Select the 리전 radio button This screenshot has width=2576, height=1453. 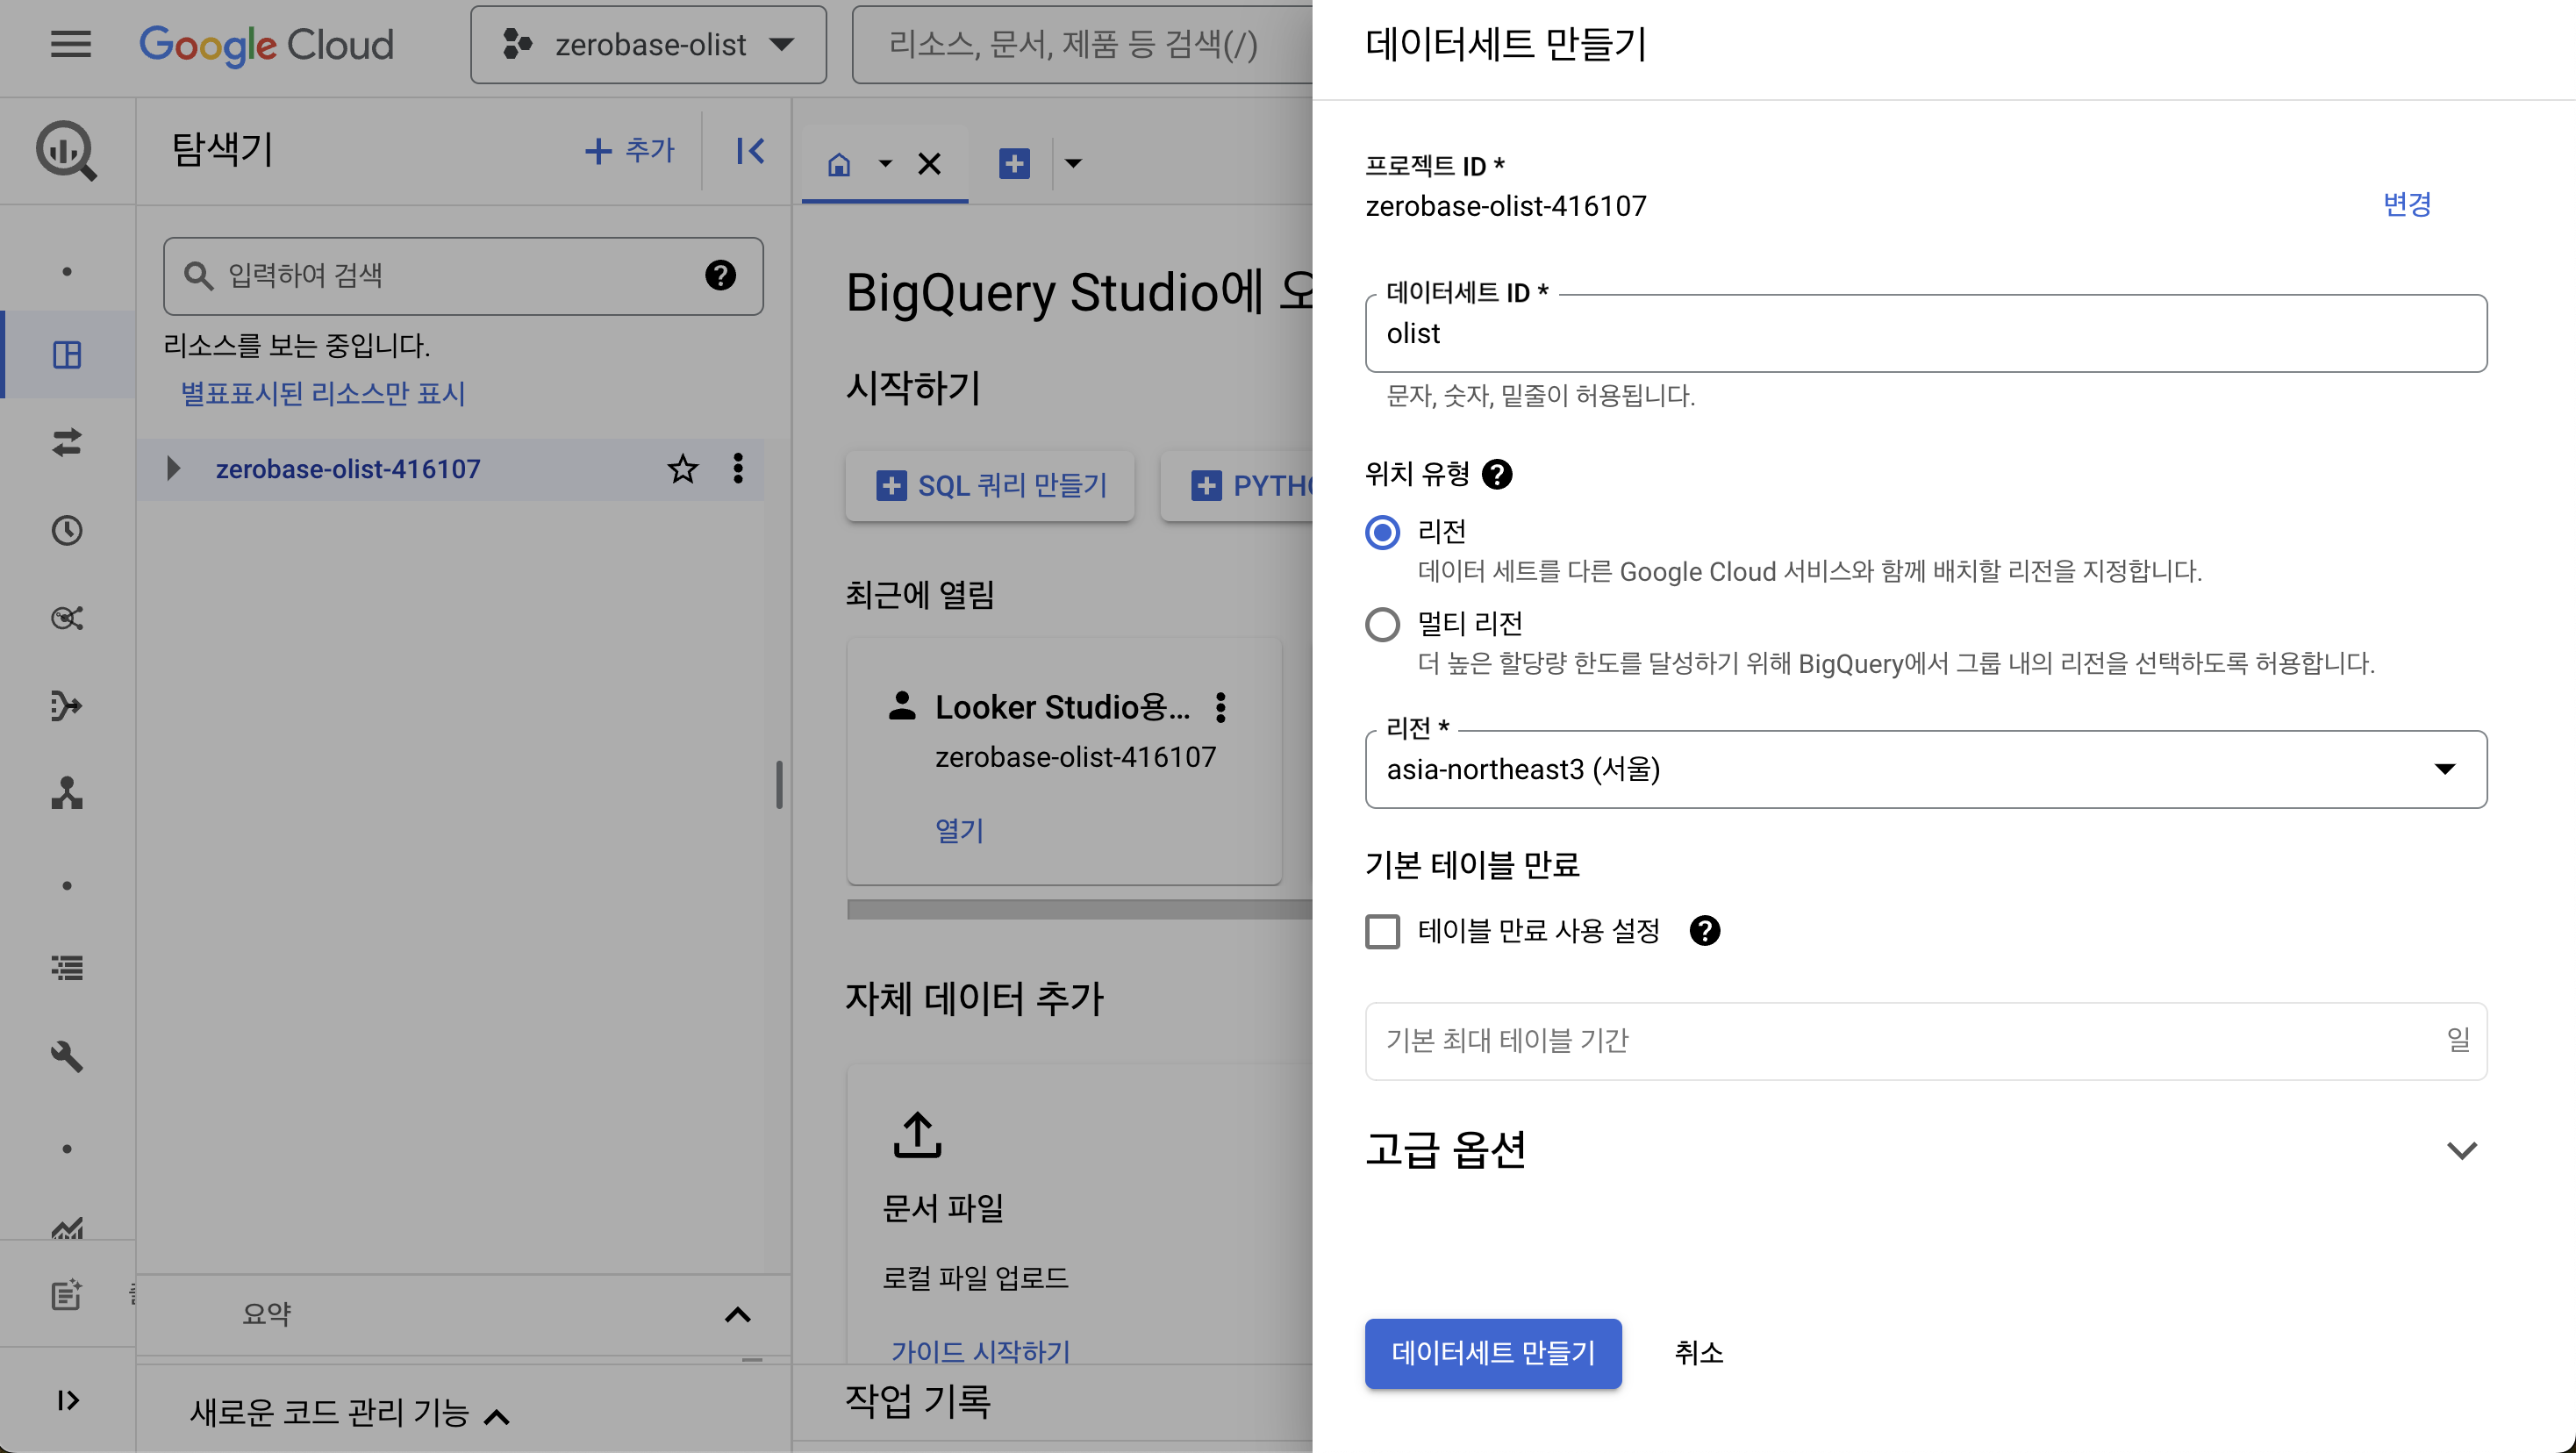click(x=1382, y=532)
